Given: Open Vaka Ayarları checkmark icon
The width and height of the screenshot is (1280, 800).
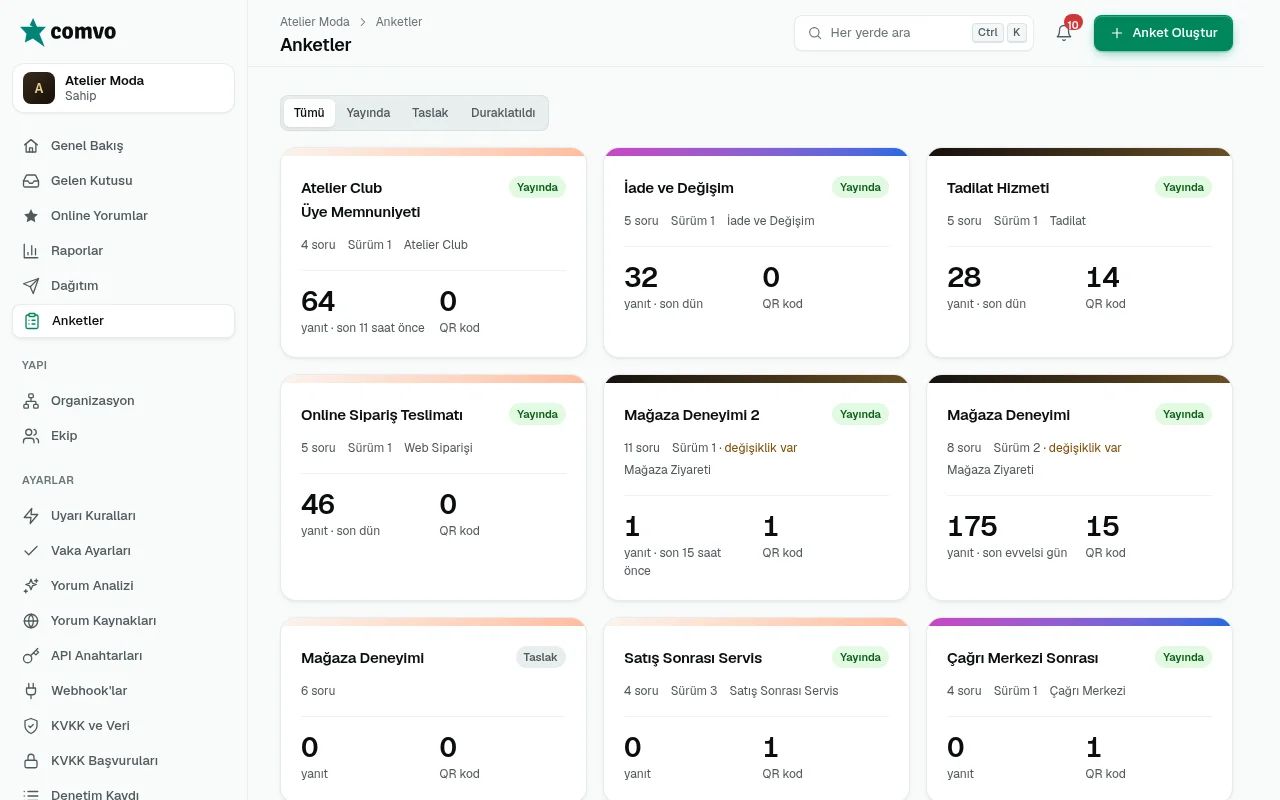Looking at the screenshot, I should pyautogui.click(x=31, y=551).
